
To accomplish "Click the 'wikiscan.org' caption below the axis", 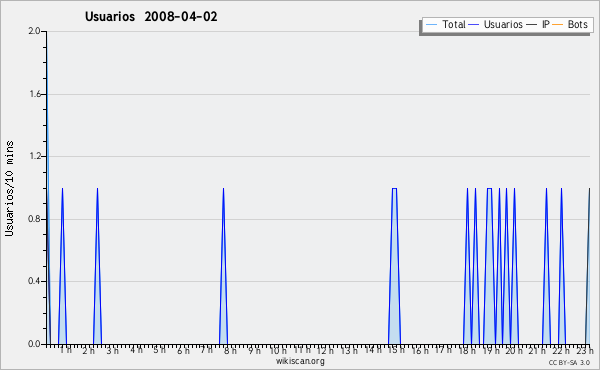I will pos(300,361).
